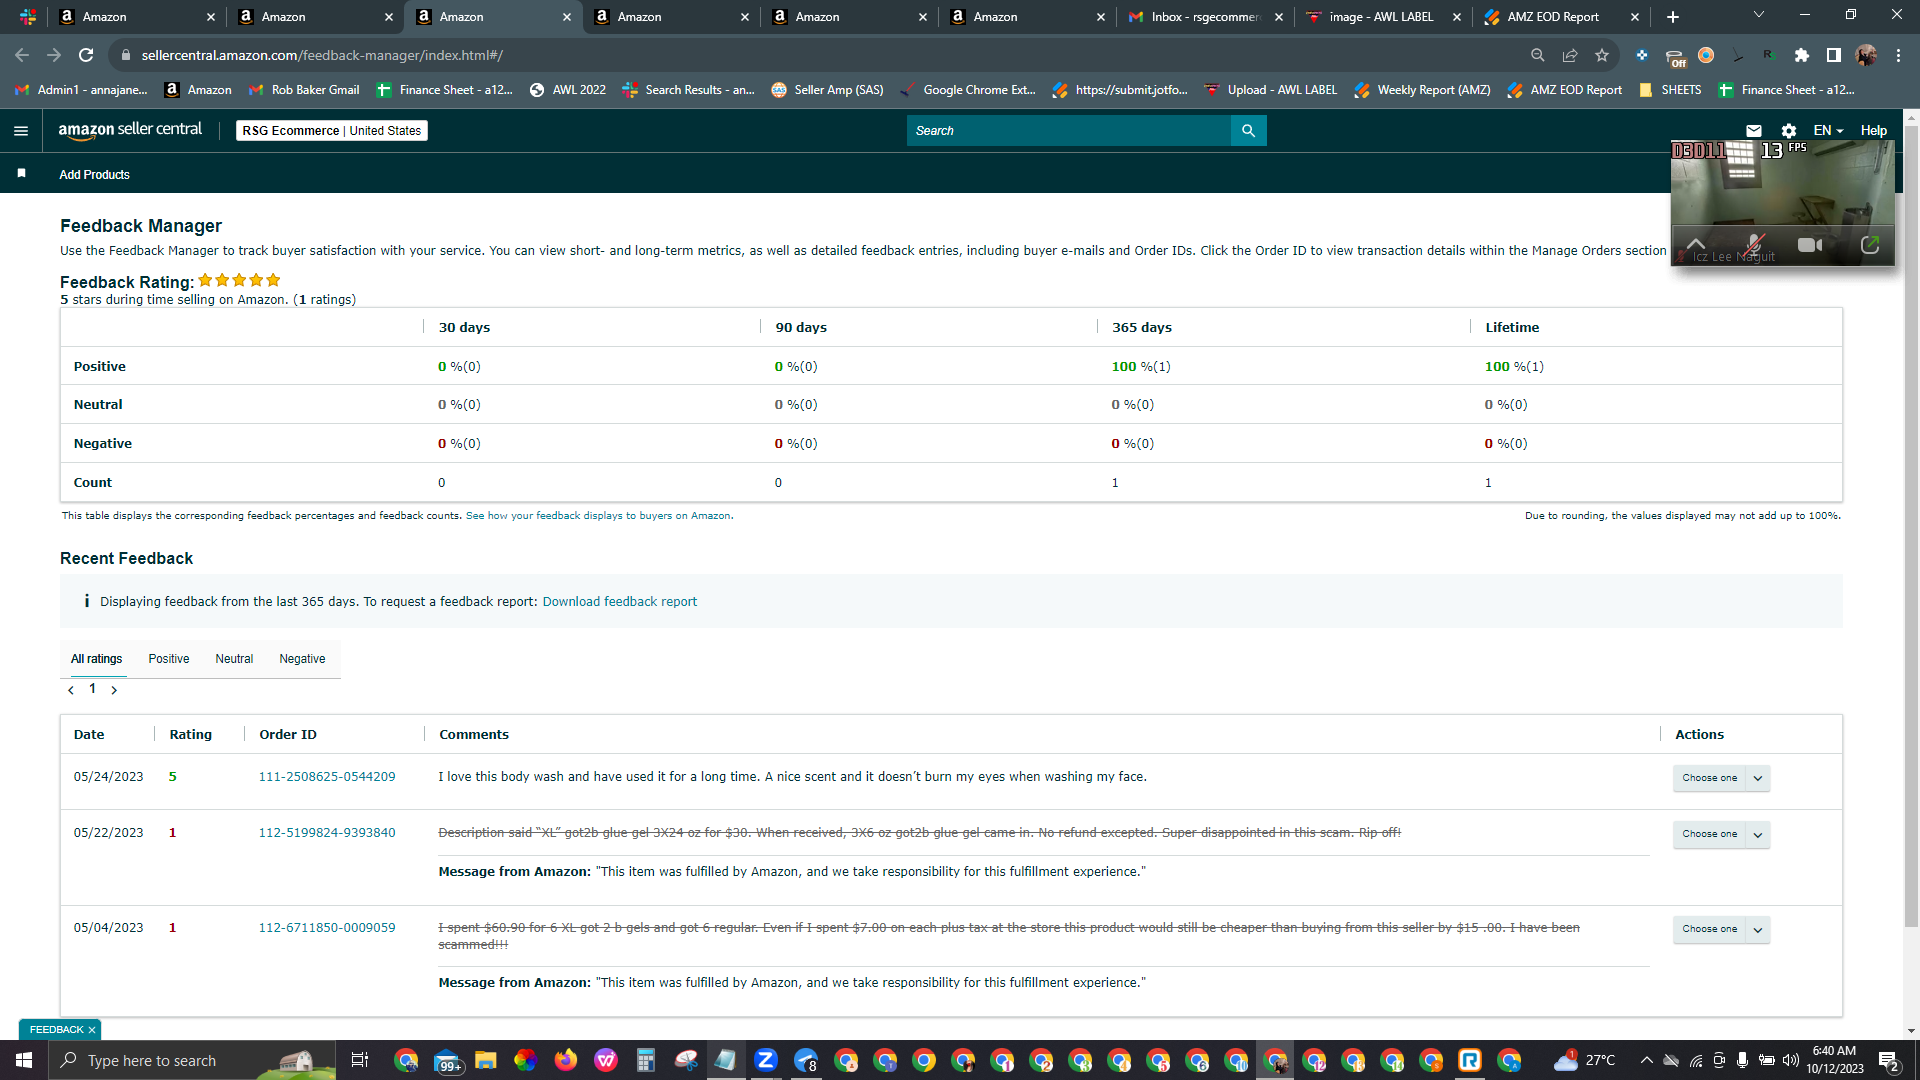The image size is (1920, 1080).
Task: Open the Choose one dropdown for 05/22/2023 feedback
Action: (1721, 834)
